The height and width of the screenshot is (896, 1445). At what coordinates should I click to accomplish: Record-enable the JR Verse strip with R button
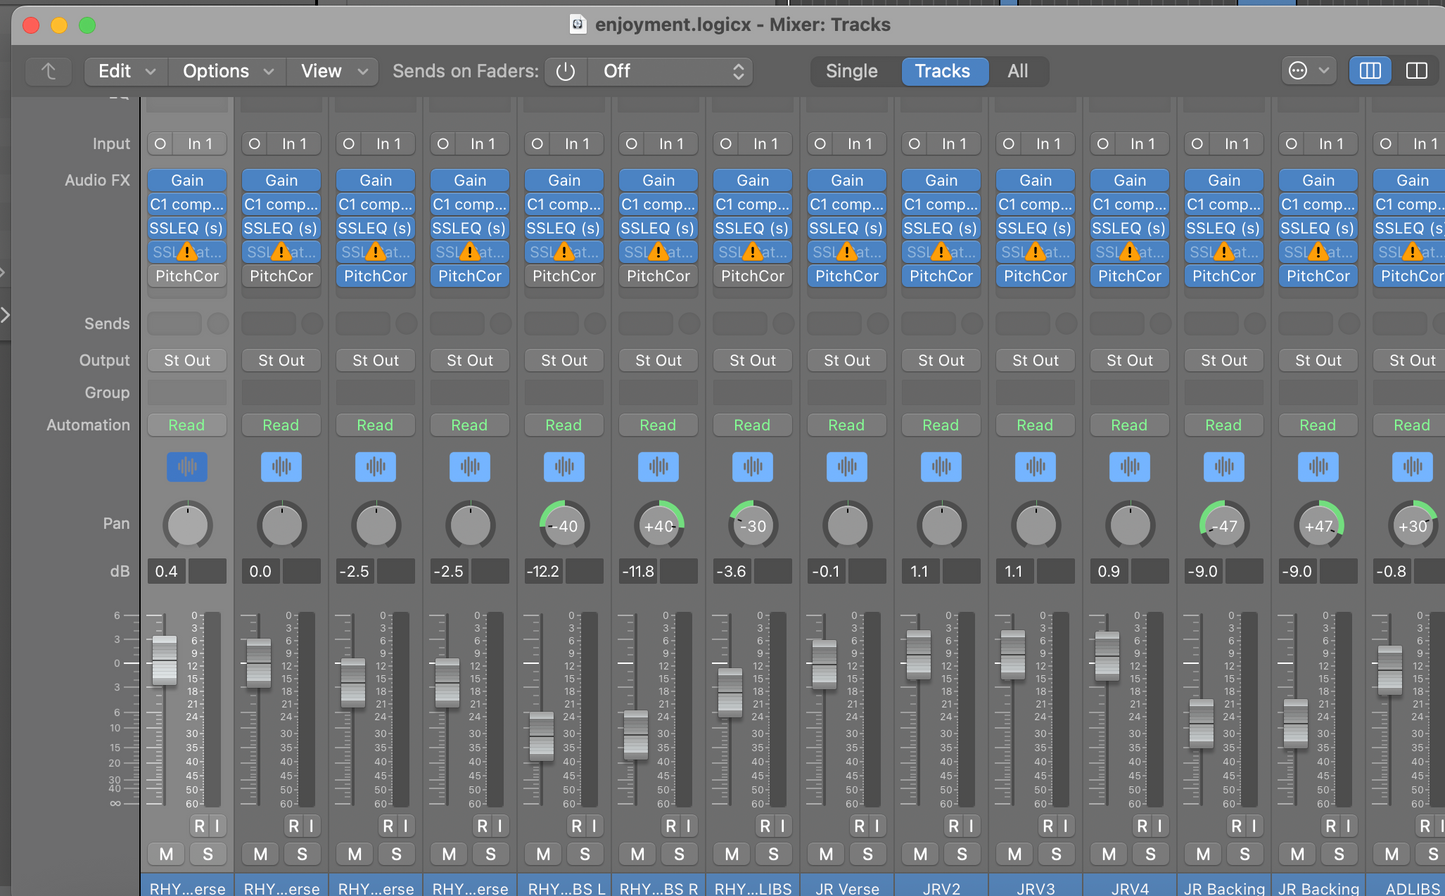click(858, 826)
